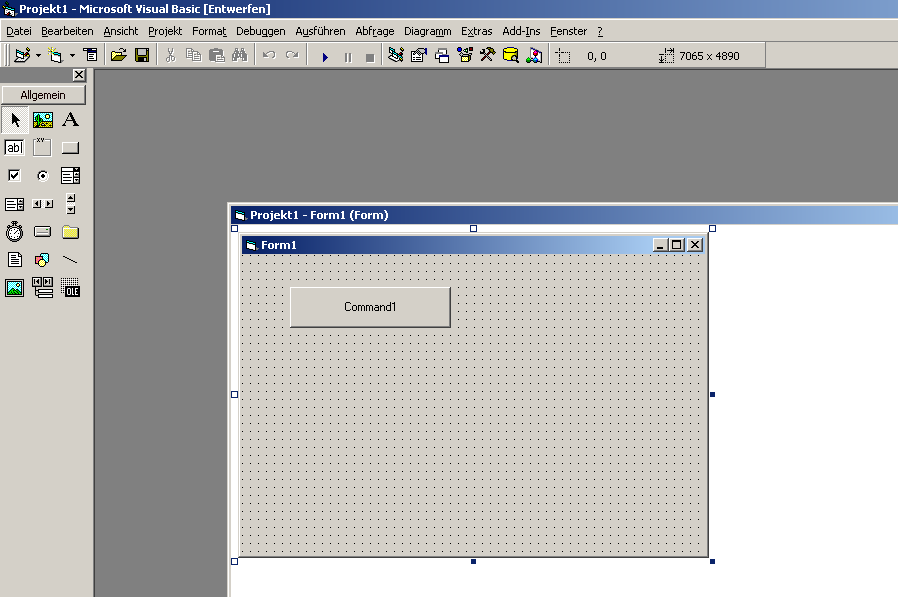This screenshot has height=597, width=898.
Task: Click the Undo arrow icon
Action: click(269, 56)
